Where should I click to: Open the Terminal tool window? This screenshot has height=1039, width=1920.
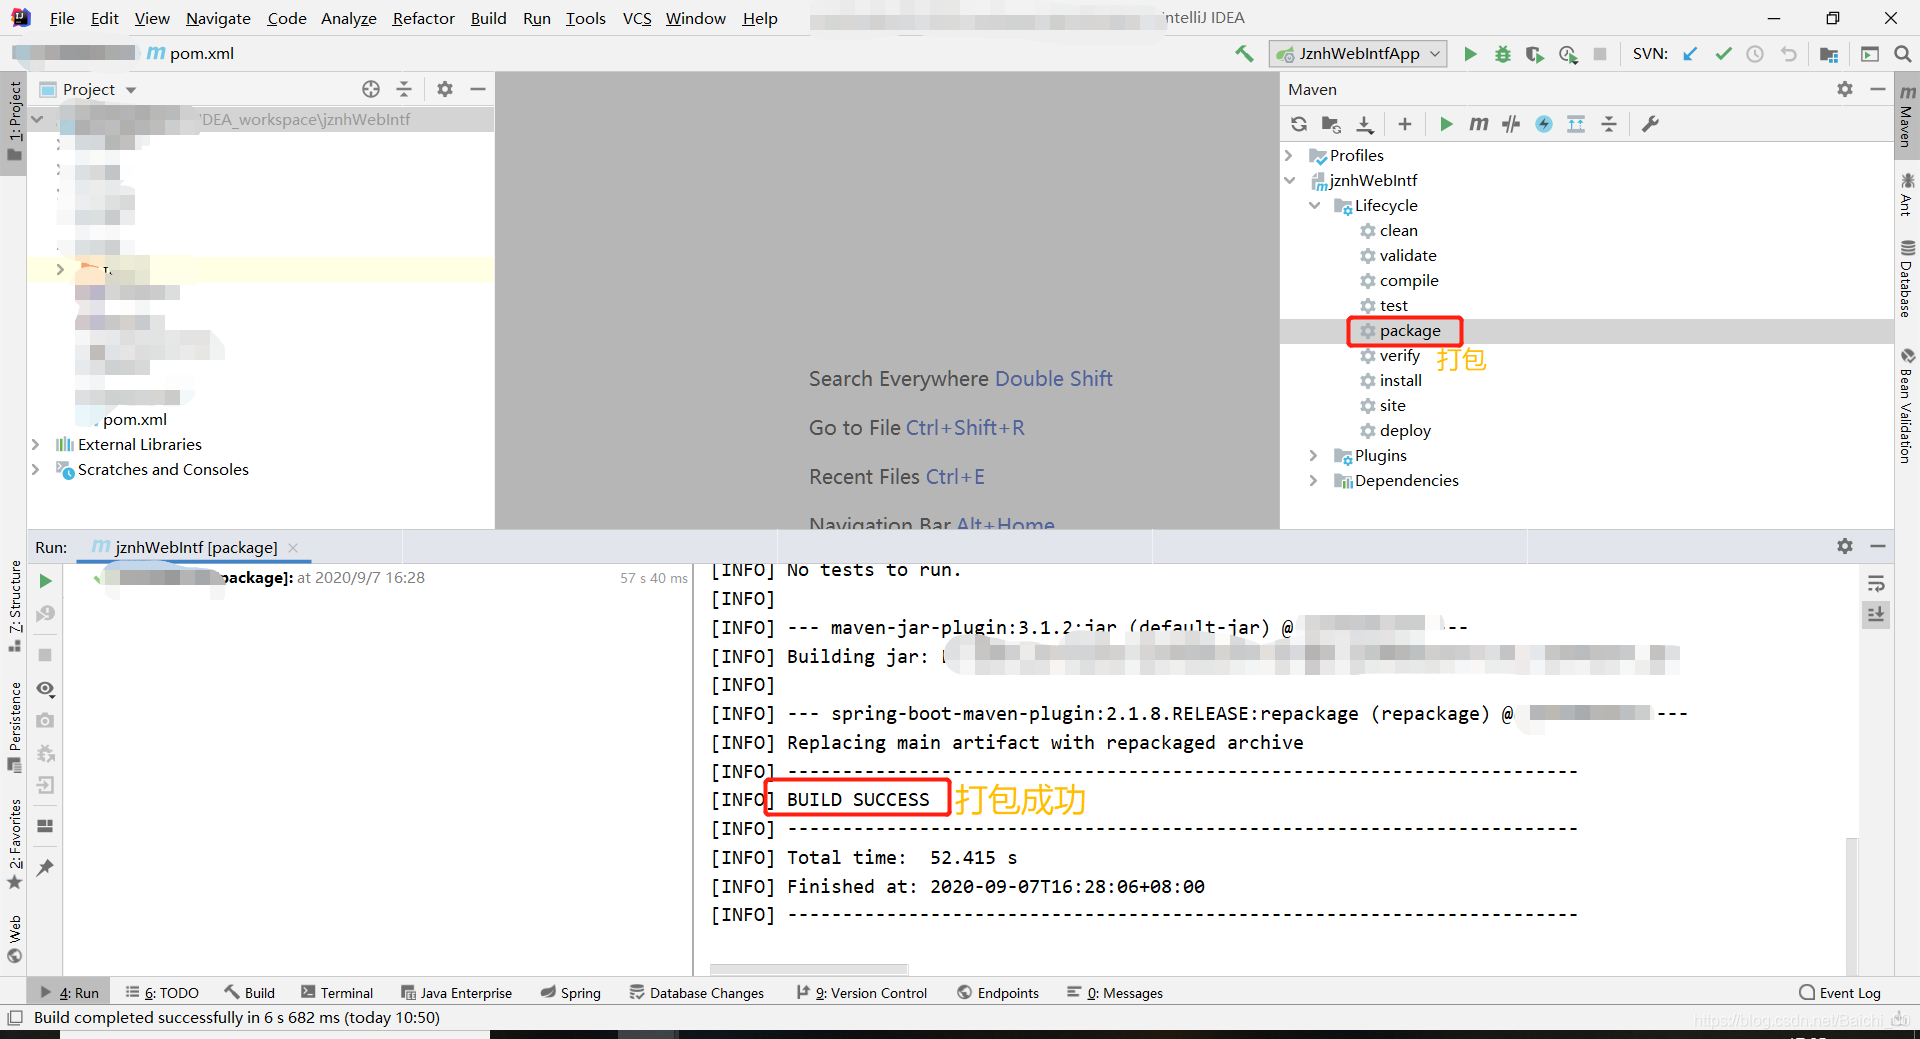point(337,993)
